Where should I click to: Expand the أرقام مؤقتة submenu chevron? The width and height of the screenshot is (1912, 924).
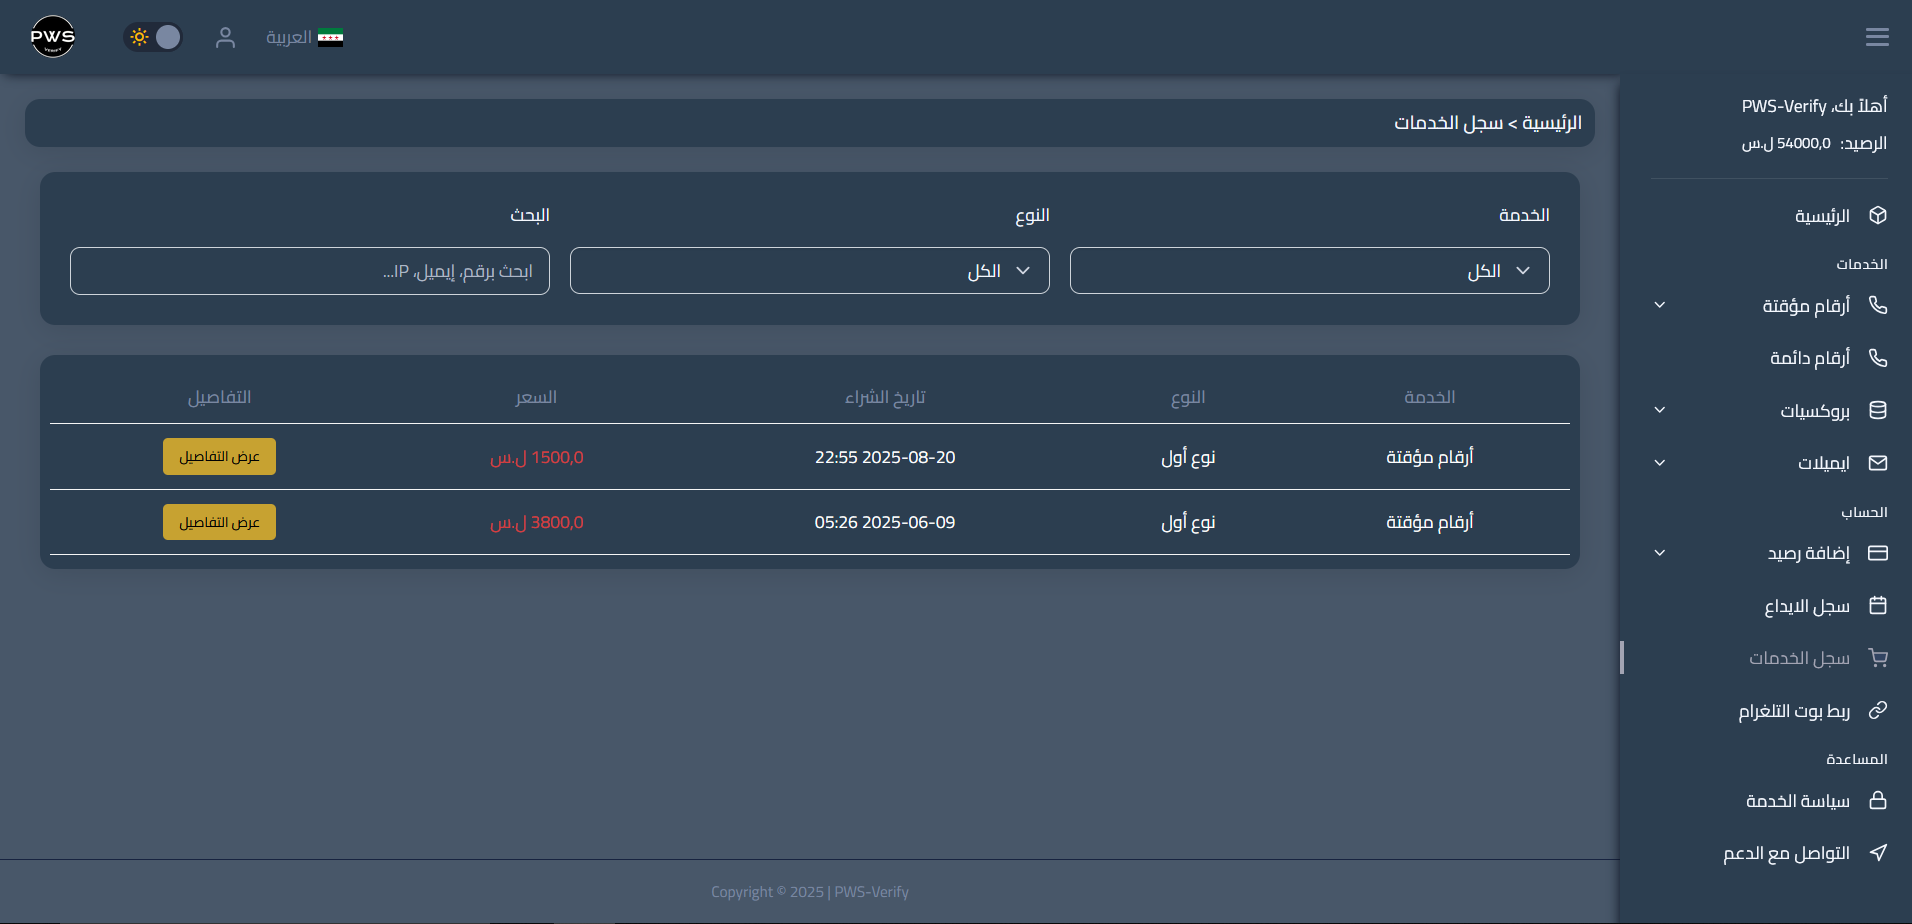click(1660, 305)
